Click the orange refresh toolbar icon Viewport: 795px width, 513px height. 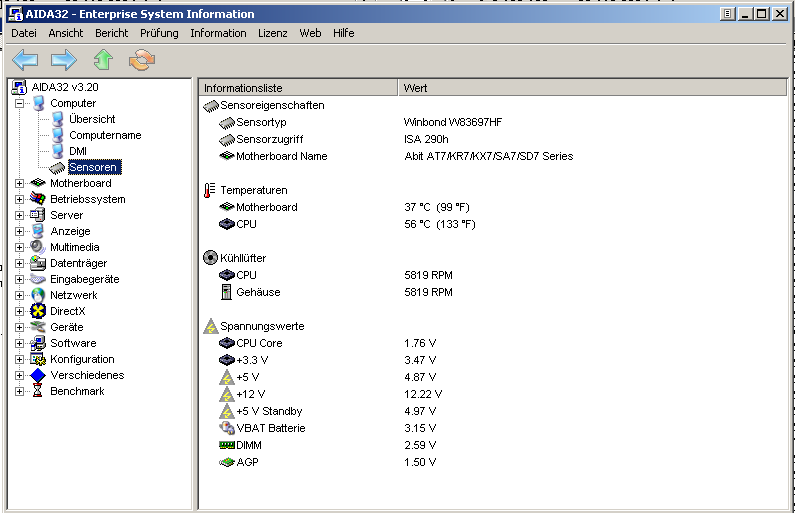[x=142, y=60]
